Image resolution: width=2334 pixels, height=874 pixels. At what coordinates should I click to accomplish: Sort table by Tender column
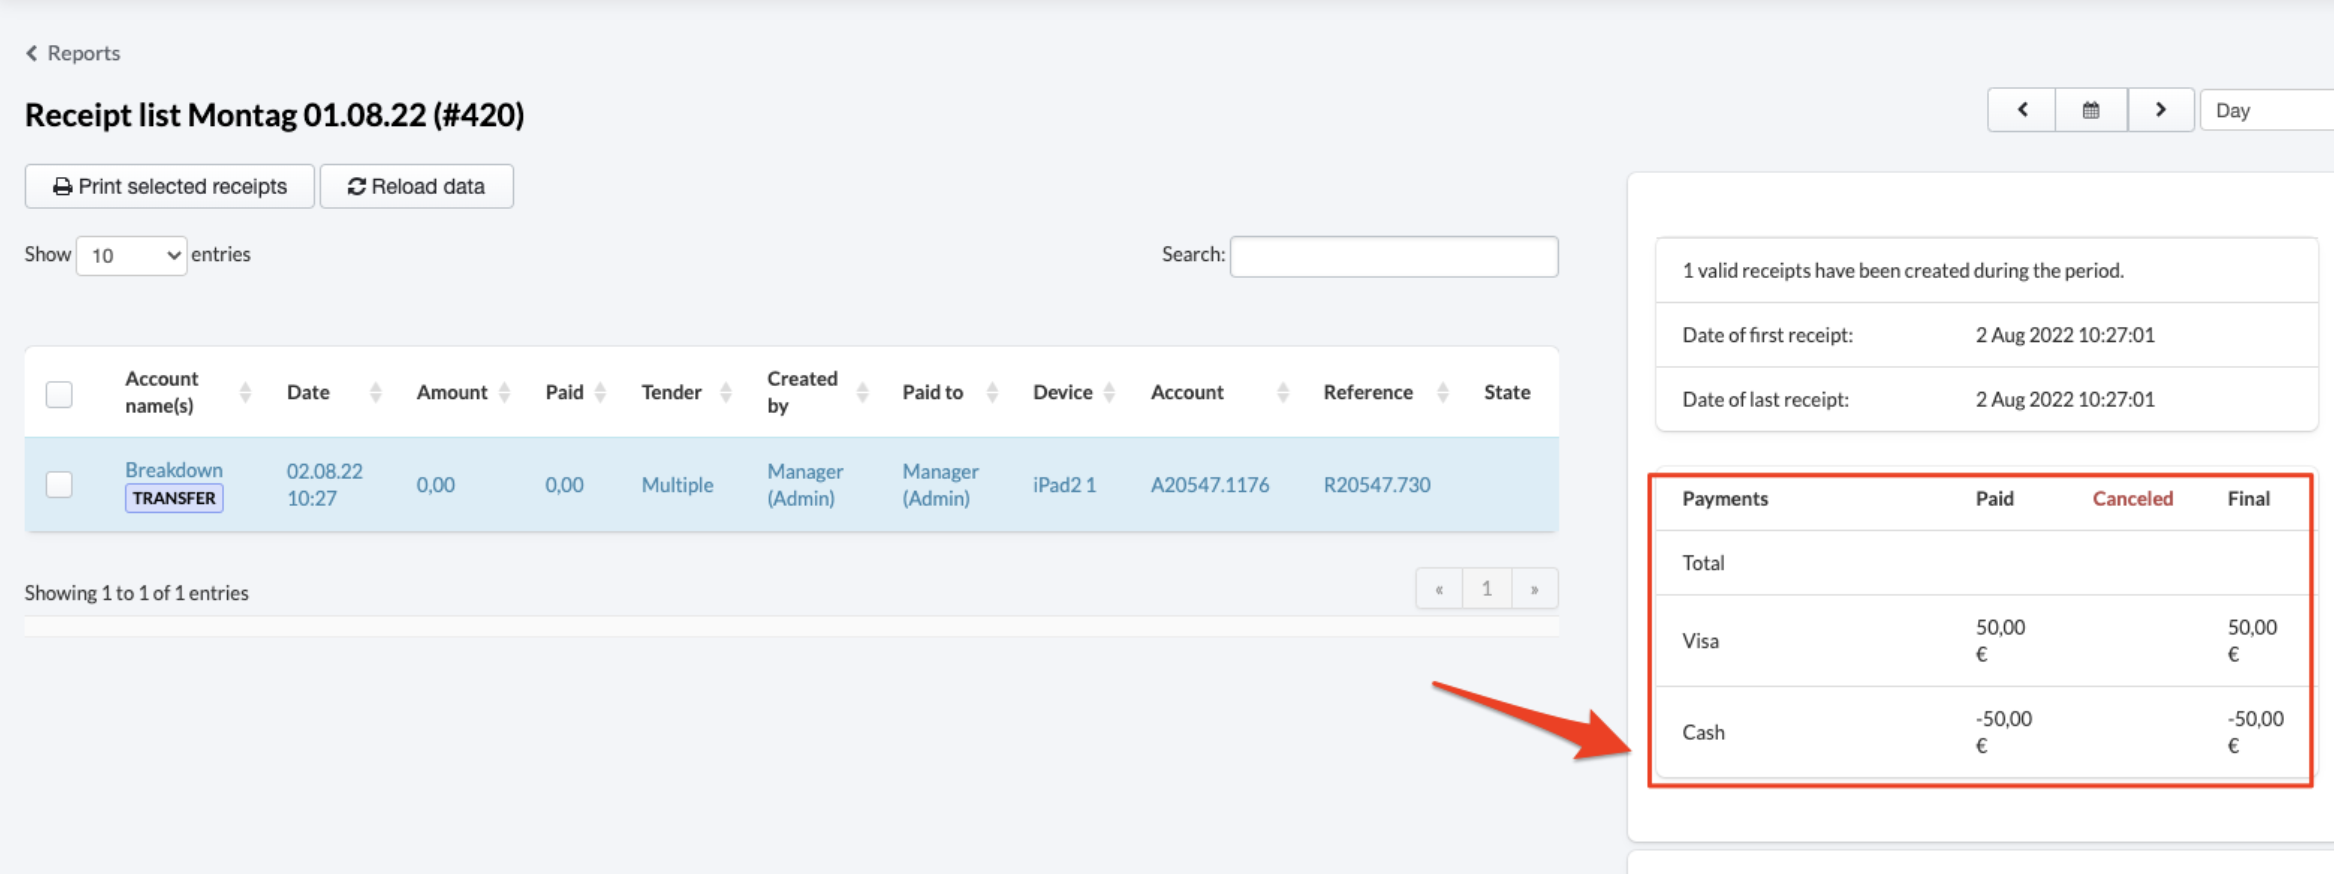click(671, 392)
